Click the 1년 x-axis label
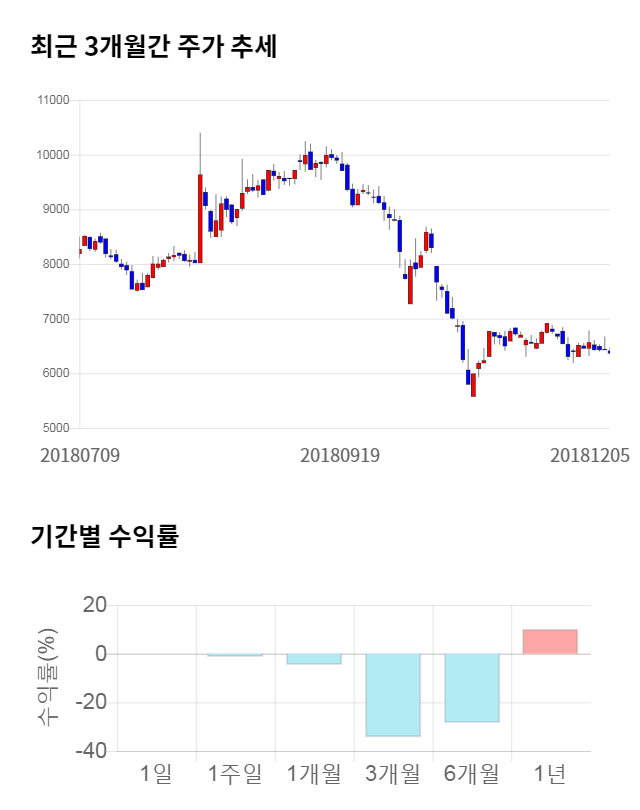 click(550, 773)
